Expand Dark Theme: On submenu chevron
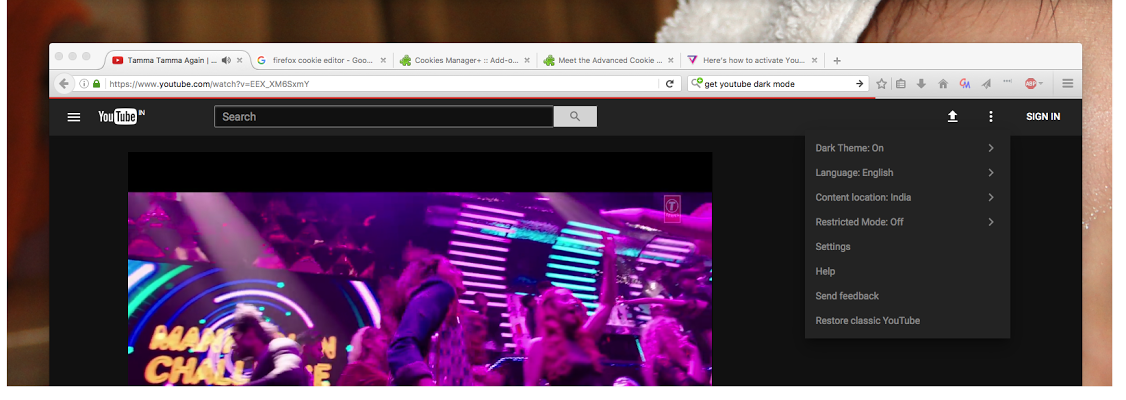Screen dimensions: 1126x400 click(991, 148)
